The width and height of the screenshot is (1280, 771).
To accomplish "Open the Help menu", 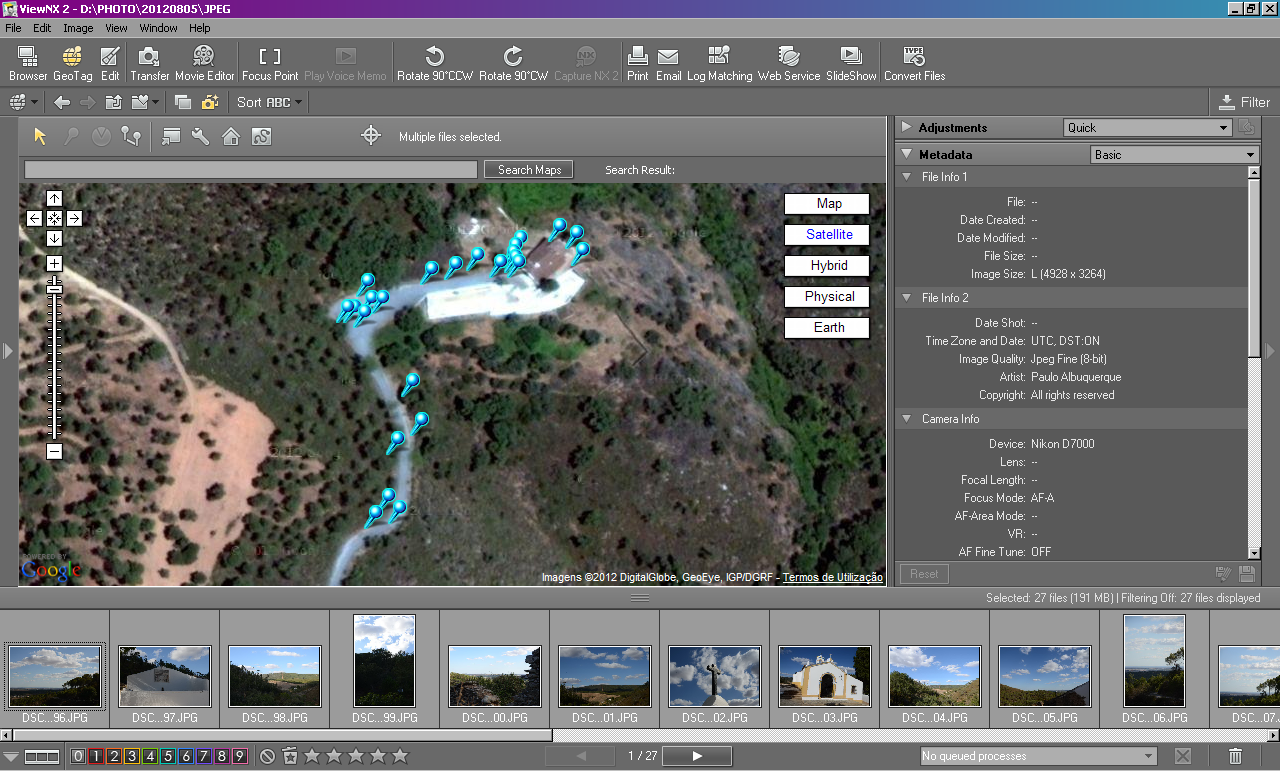I will [199, 28].
